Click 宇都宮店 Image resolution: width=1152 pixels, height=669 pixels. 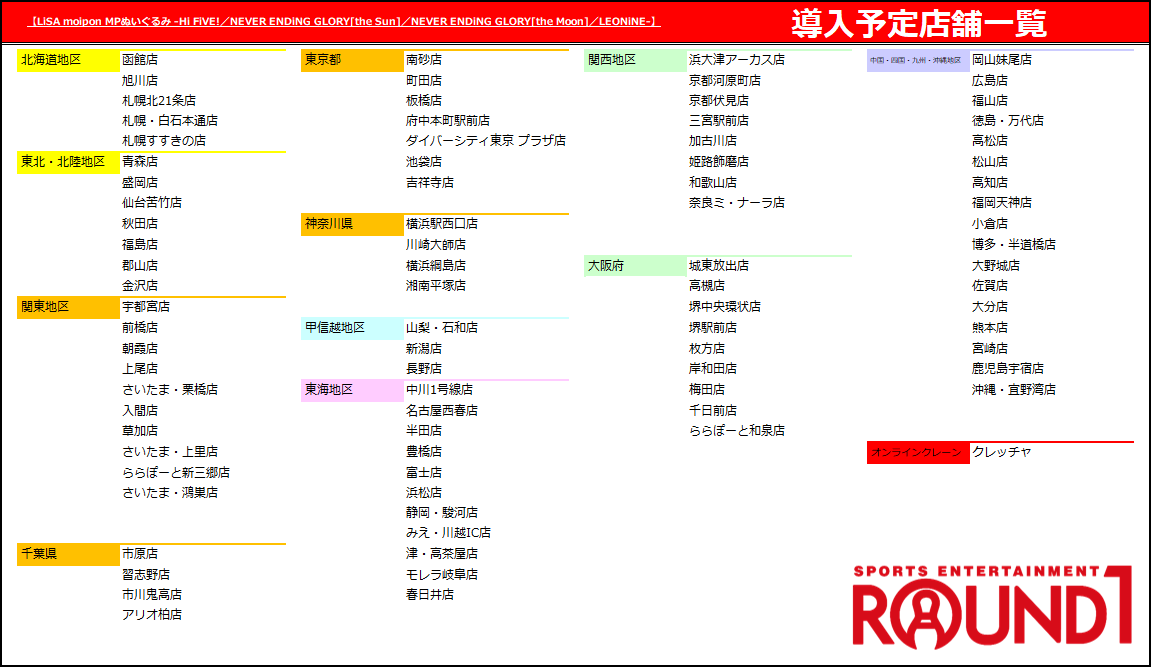click(x=146, y=306)
